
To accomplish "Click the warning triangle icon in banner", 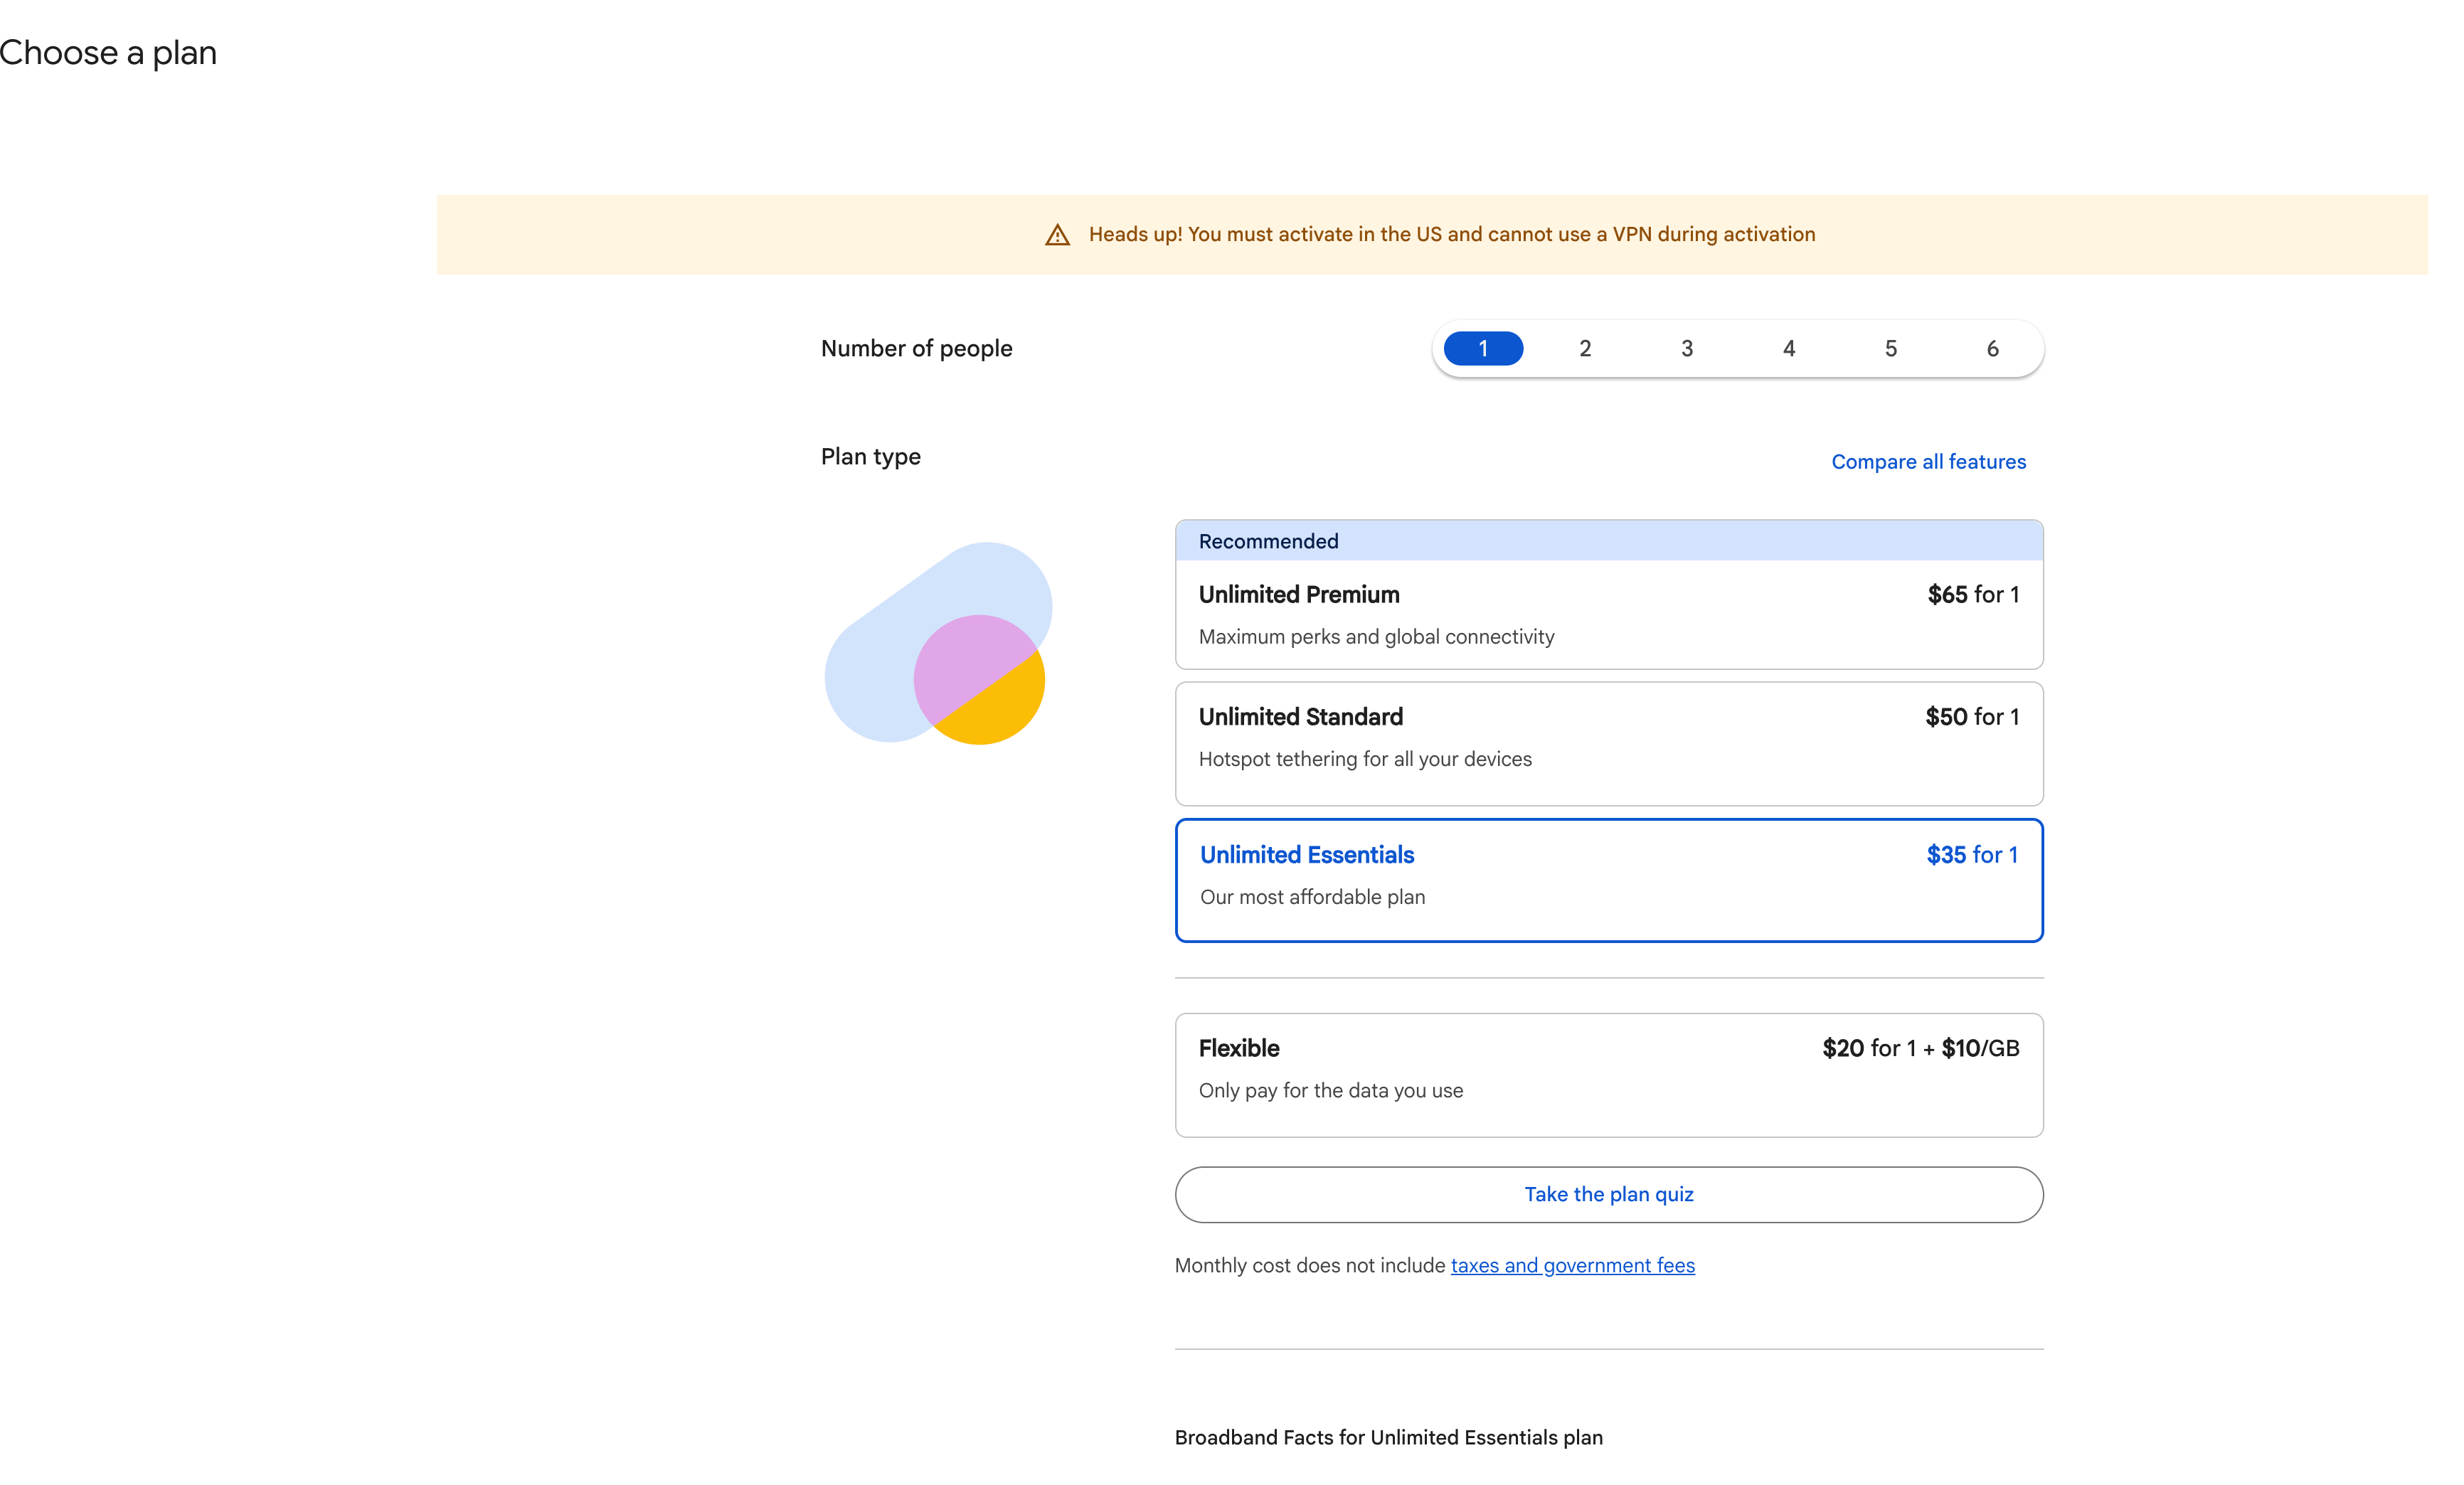I will click(x=1057, y=235).
